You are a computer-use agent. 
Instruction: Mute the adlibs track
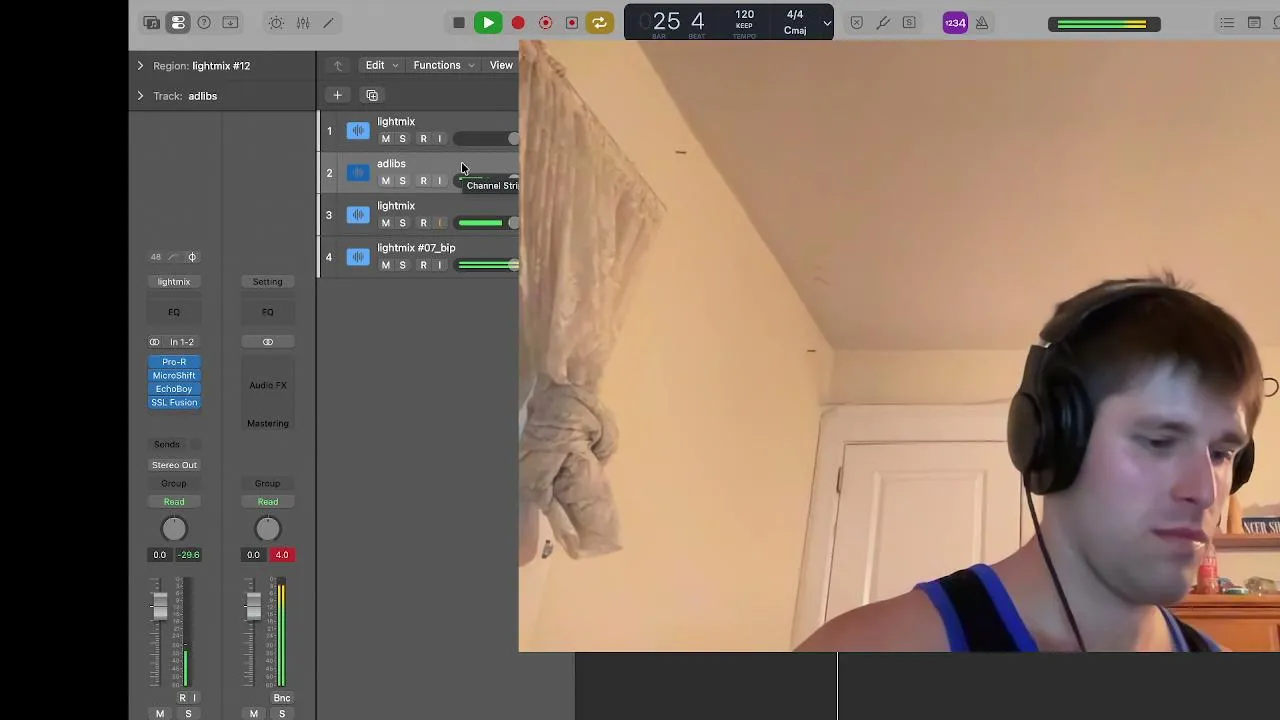pos(385,181)
